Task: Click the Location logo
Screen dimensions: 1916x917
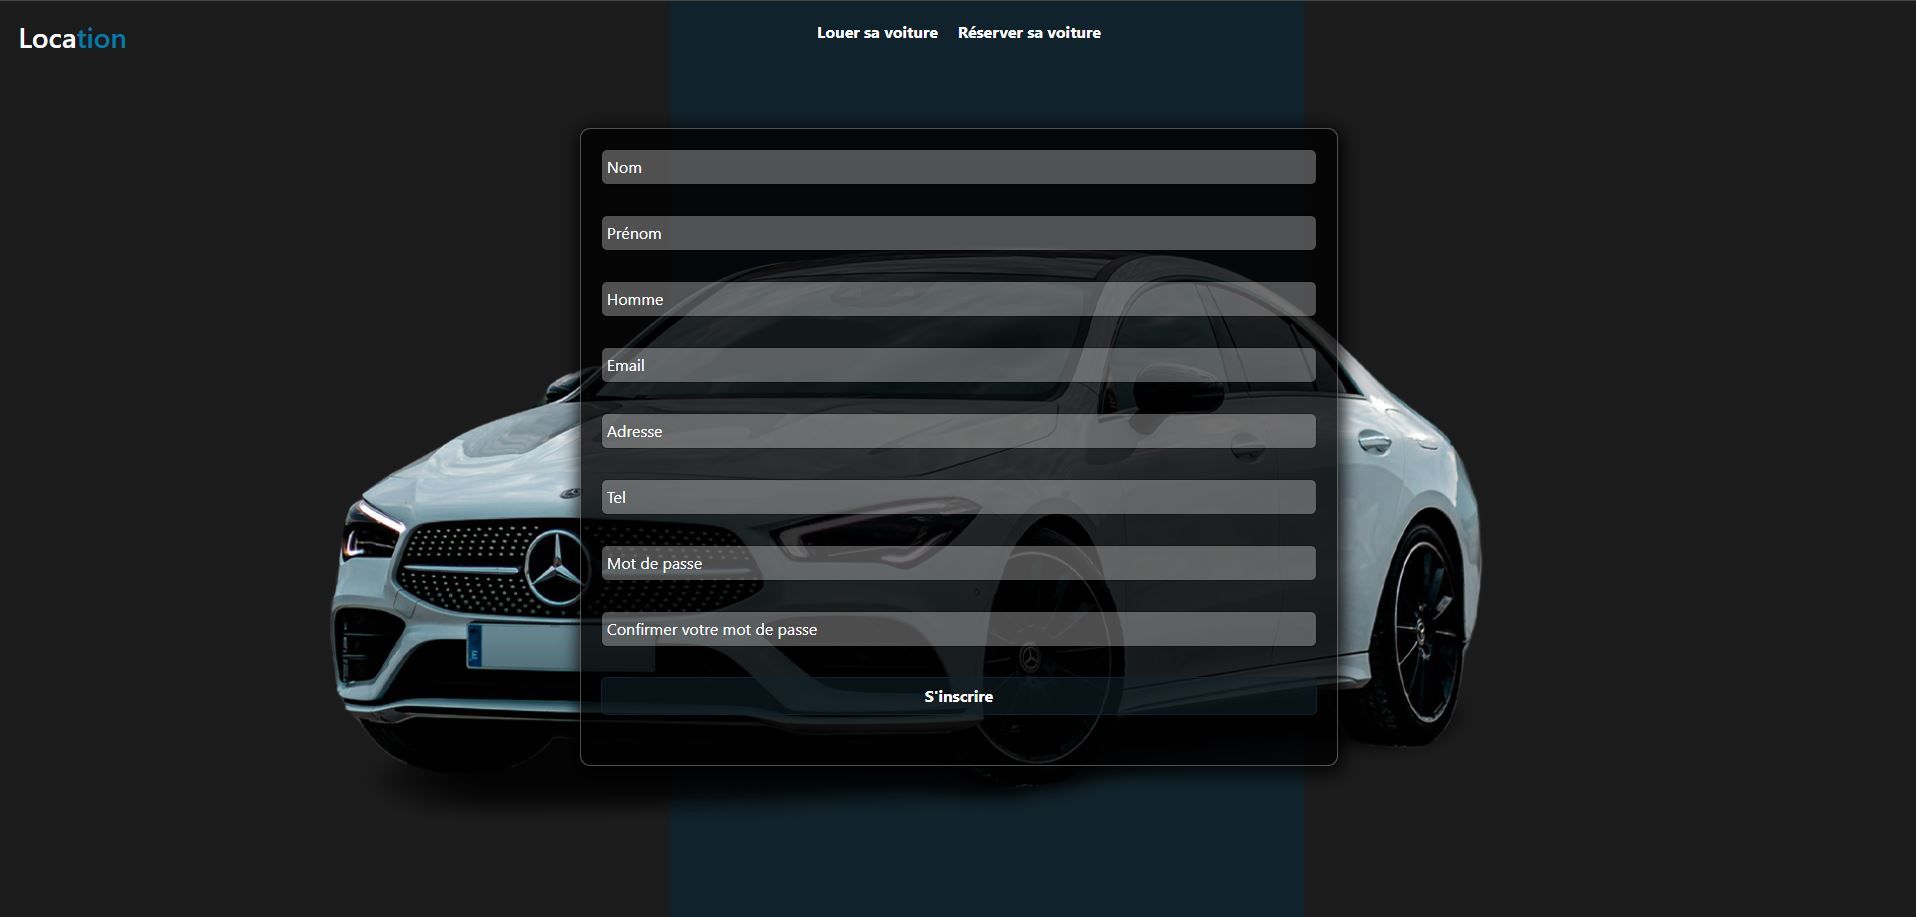Action: tap(72, 39)
